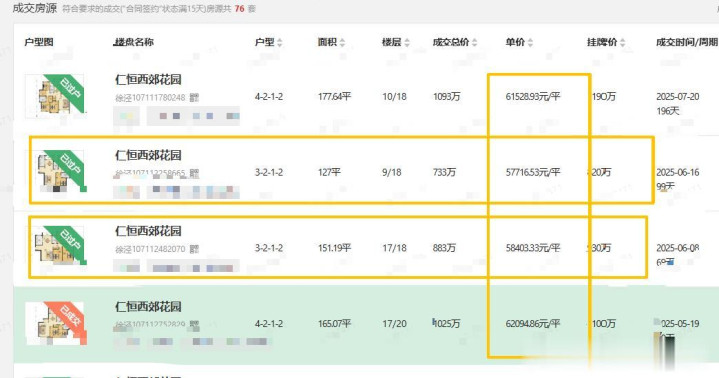The width and height of the screenshot is (719, 378).
Task: Click QR icon beside 徐泾107112482070
Action: click(194, 249)
